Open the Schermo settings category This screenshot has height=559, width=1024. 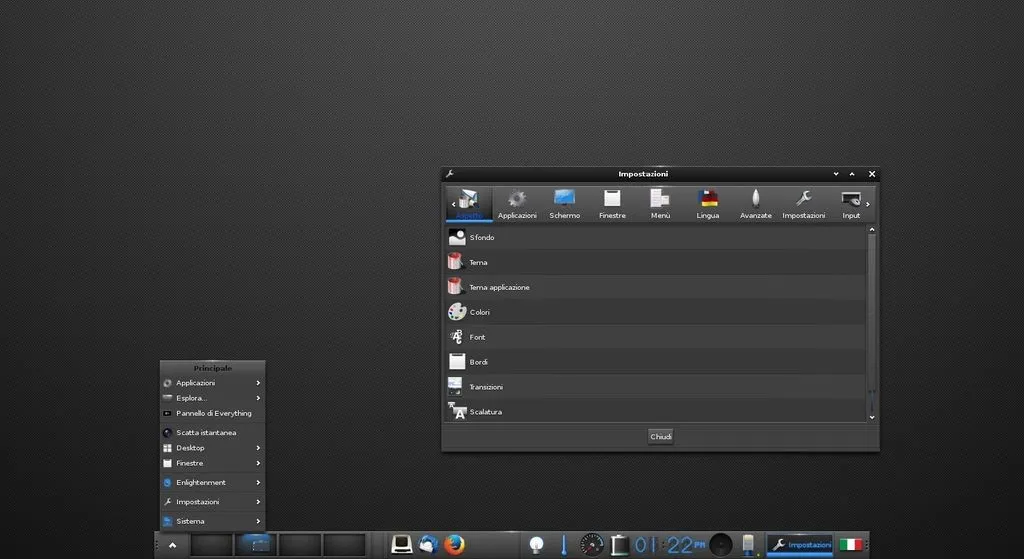[564, 203]
